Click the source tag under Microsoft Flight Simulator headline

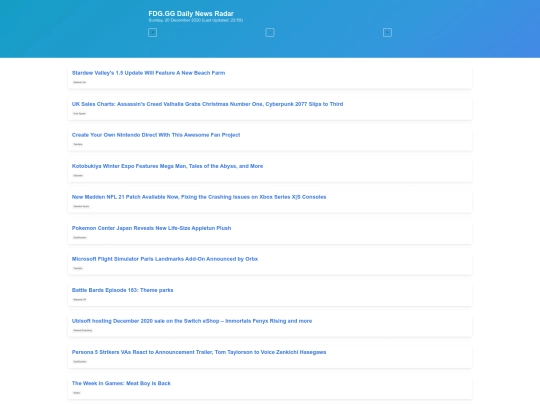point(78,268)
